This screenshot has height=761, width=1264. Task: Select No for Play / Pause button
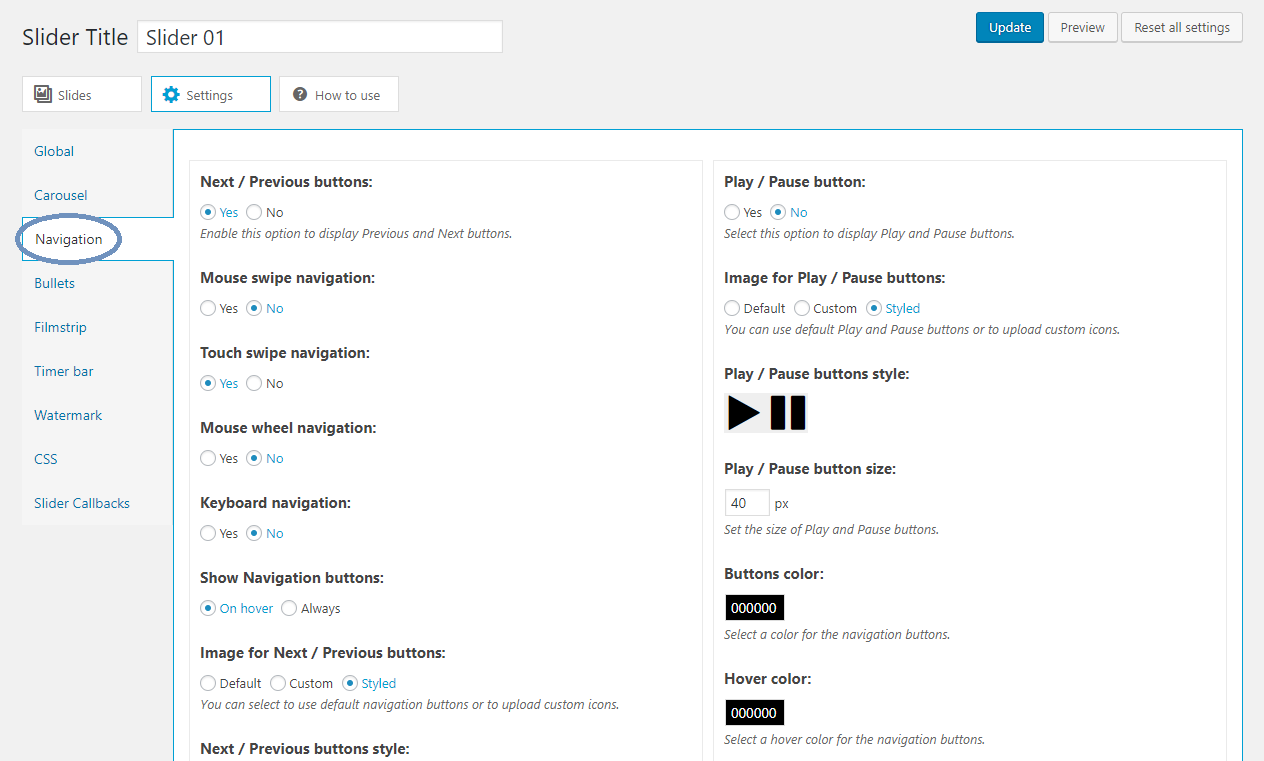[778, 212]
